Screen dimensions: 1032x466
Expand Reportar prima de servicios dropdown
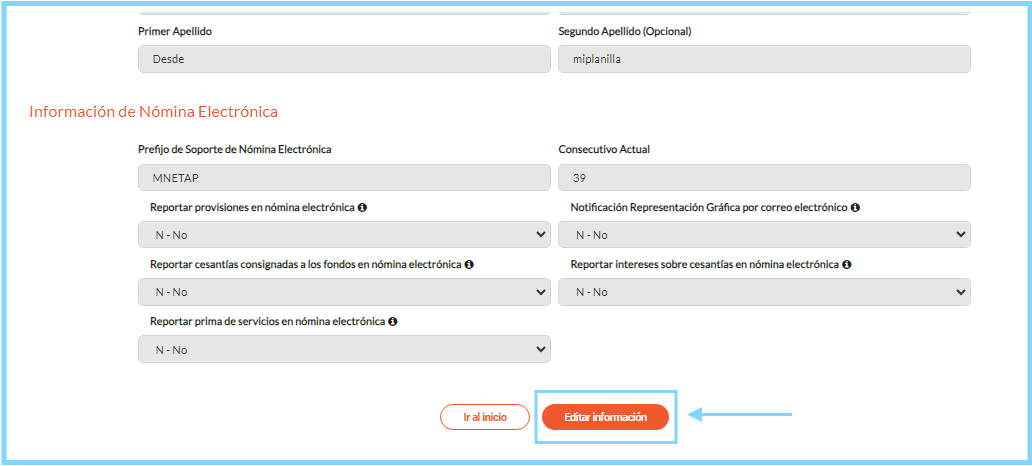point(344,349)
